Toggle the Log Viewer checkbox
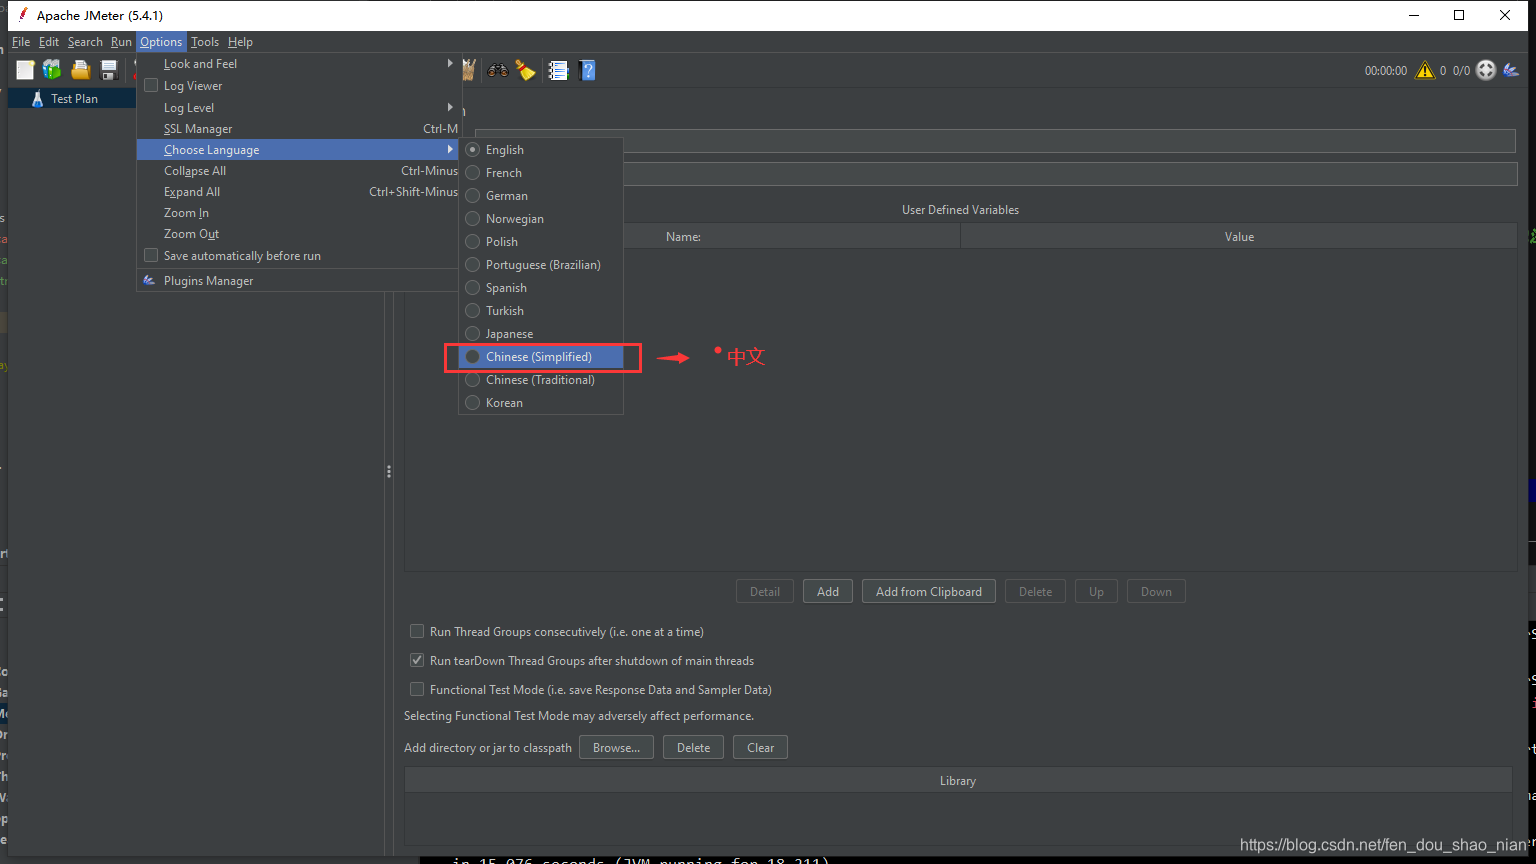This screenshot has width=1536, height=864. pyautogui.click(x=151, y=86)
